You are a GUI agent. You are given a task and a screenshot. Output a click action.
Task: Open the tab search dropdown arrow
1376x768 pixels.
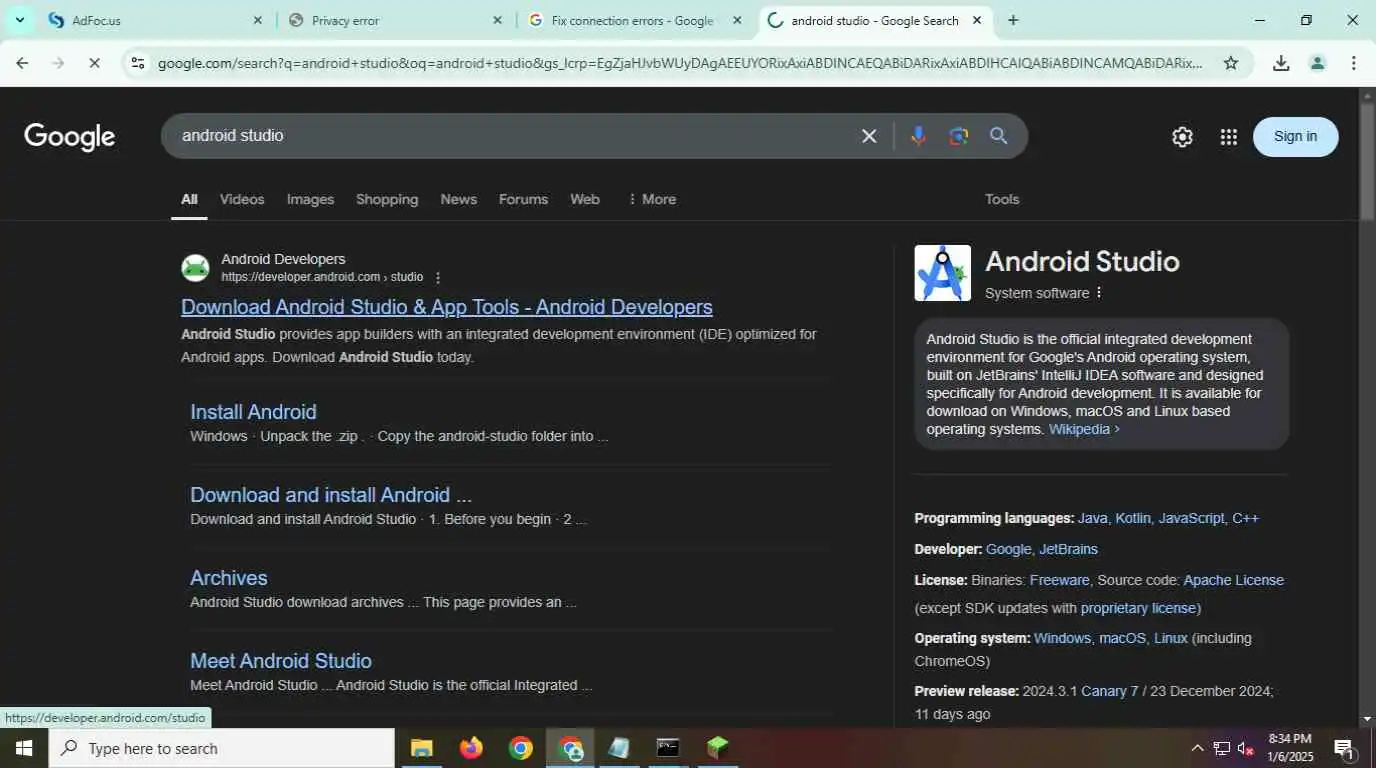click(19, 20)
